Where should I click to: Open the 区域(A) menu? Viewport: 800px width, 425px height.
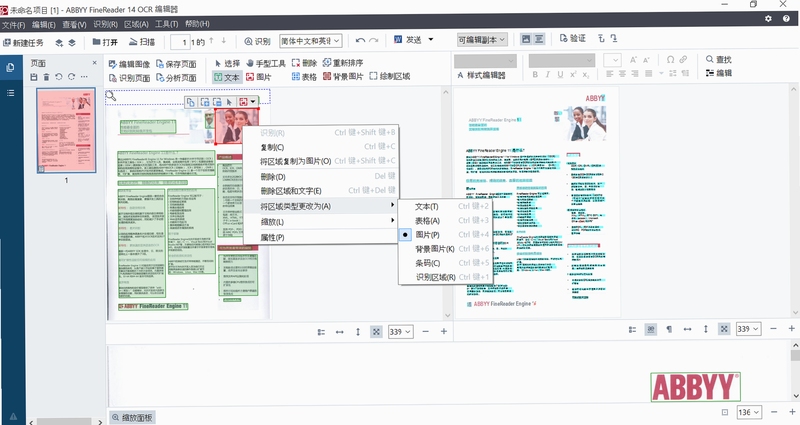pyautogui.click(x=136, y=24)
